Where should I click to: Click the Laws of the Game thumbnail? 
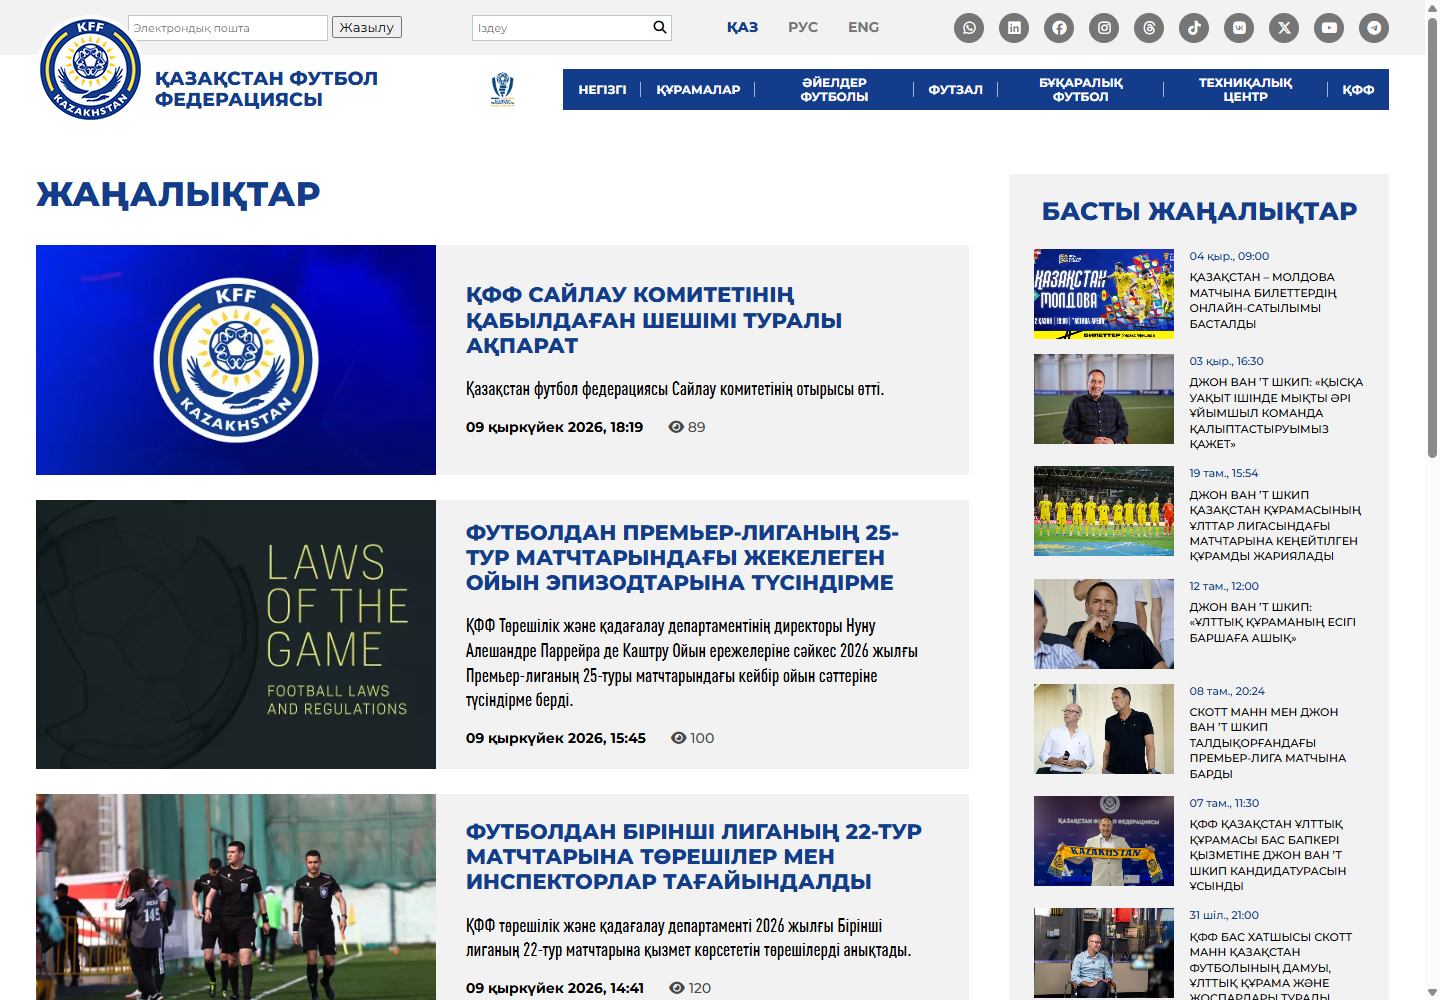coord(236,634)
